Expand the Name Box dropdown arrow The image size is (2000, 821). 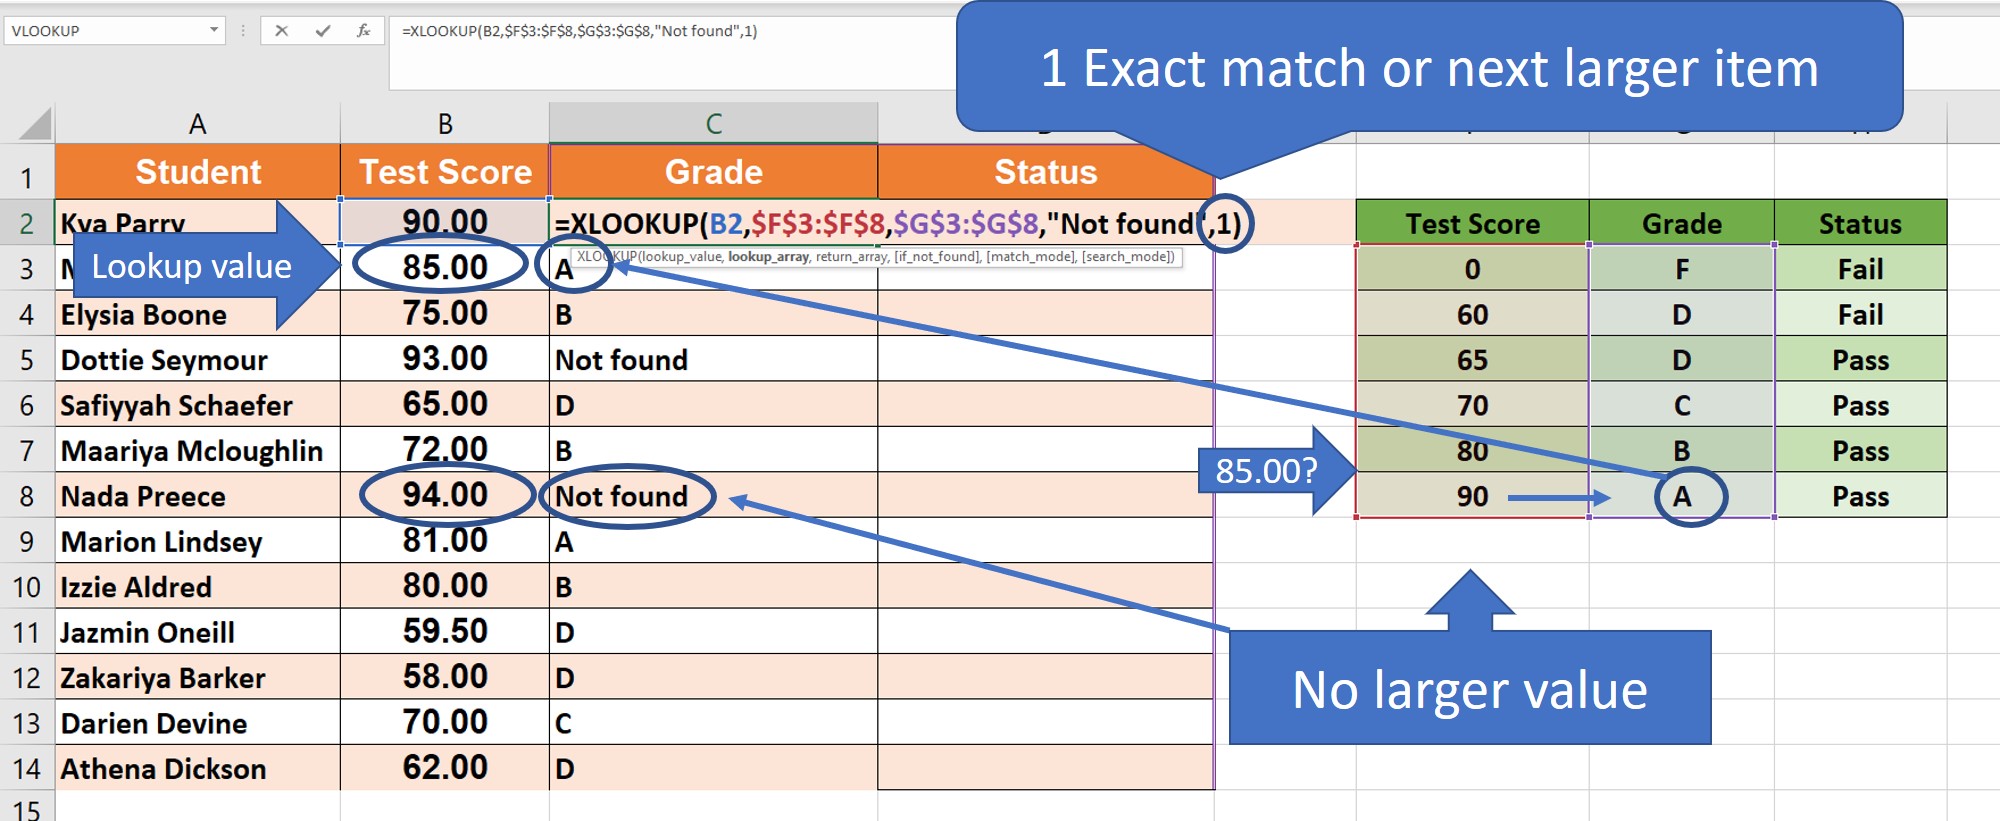point(214,30)
